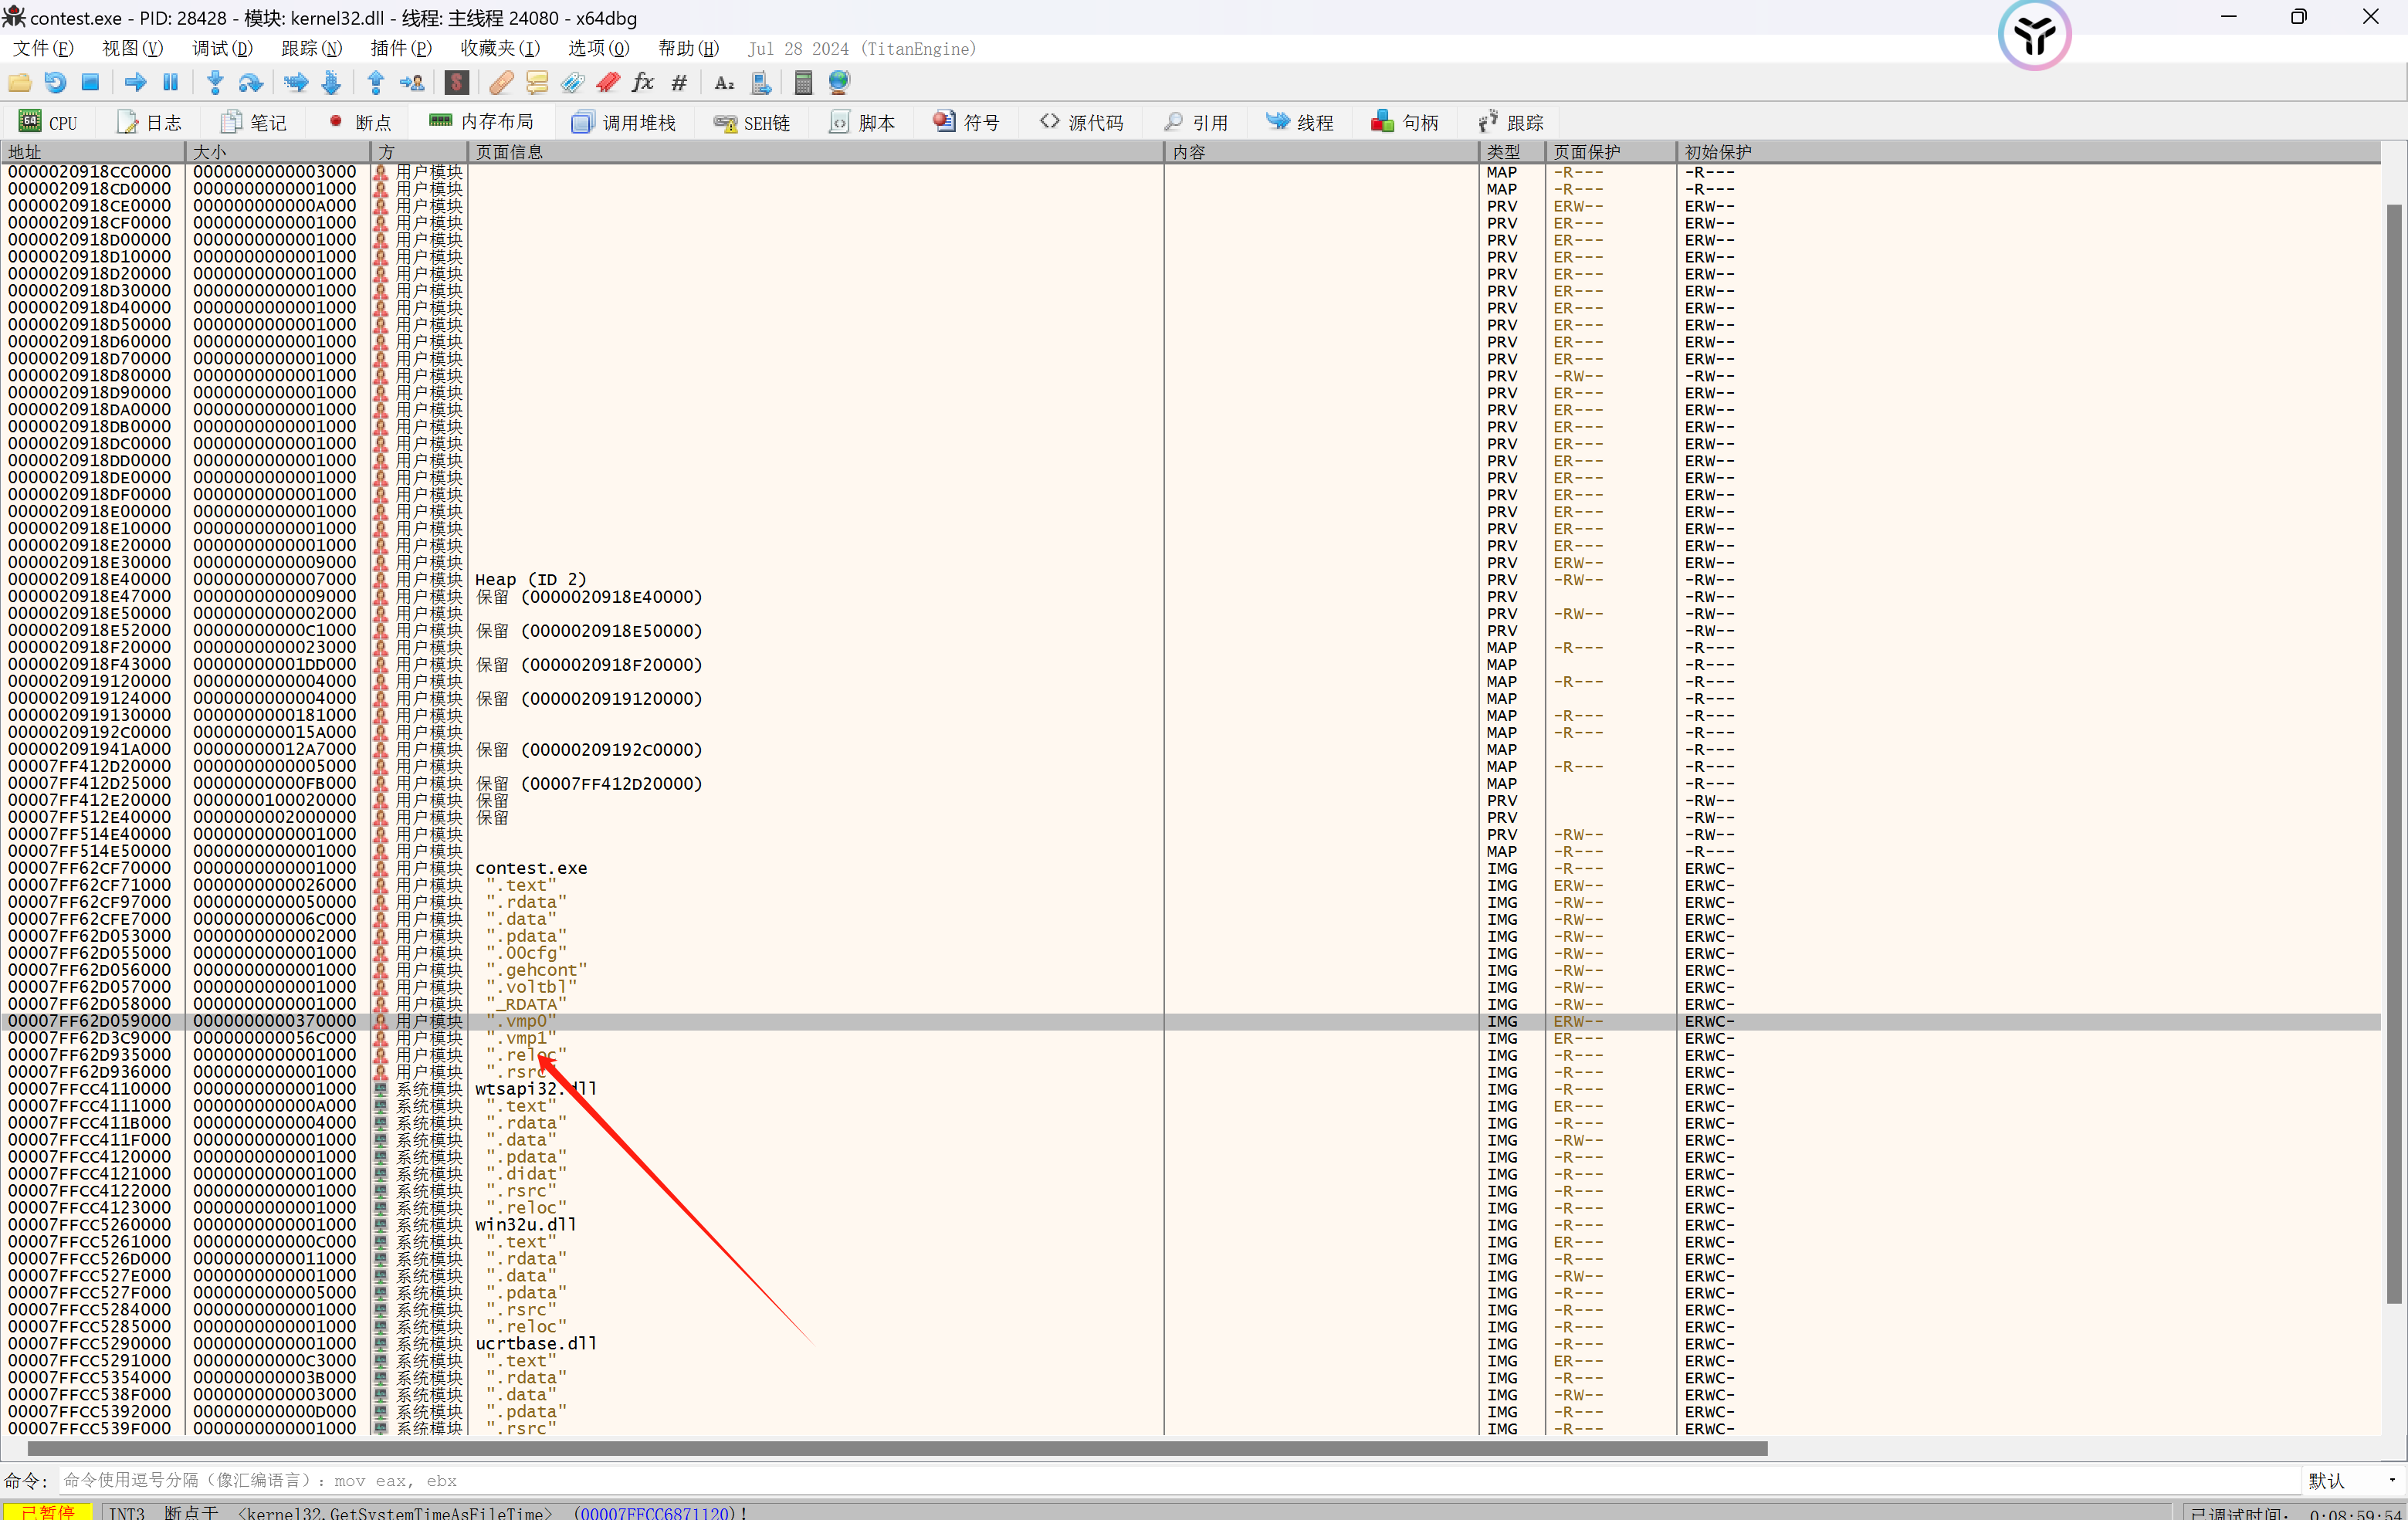Open the 默认 command mode dropdown

(x=2352, y=1480)
